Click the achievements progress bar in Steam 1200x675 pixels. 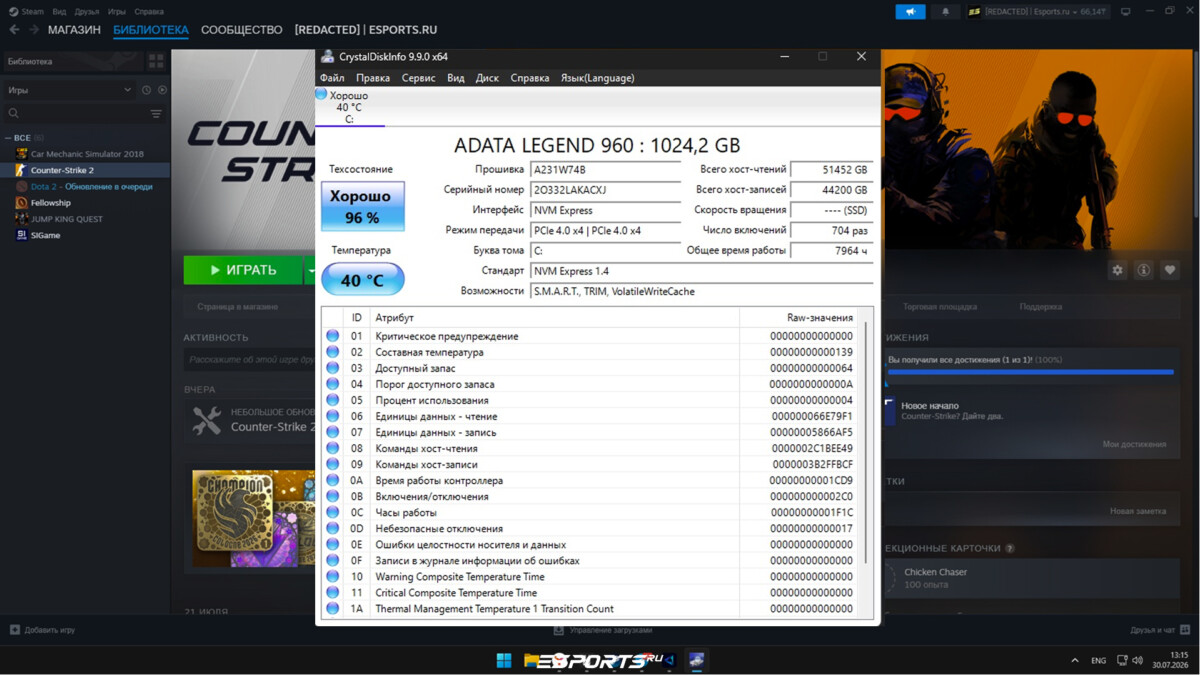pos(1030,372)
